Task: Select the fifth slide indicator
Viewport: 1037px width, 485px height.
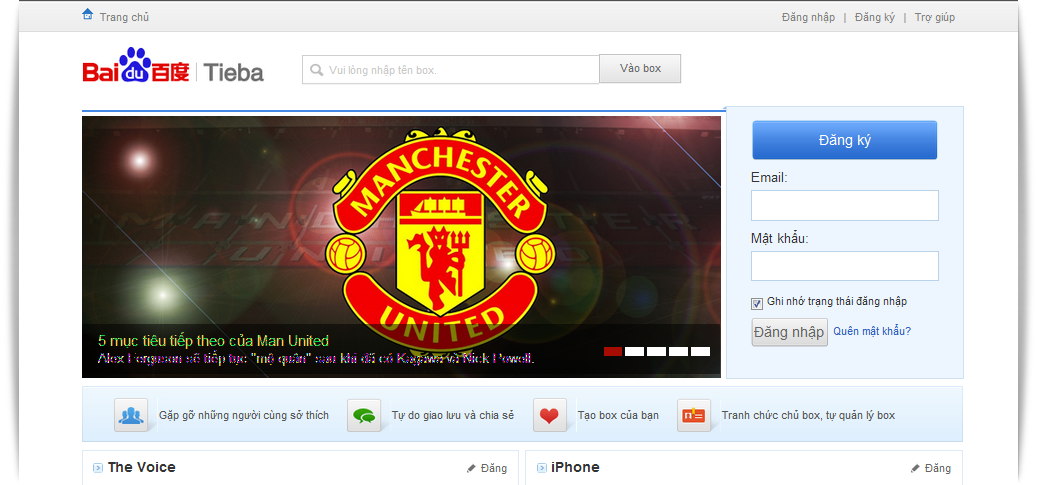Action: (x=700, y=351)
